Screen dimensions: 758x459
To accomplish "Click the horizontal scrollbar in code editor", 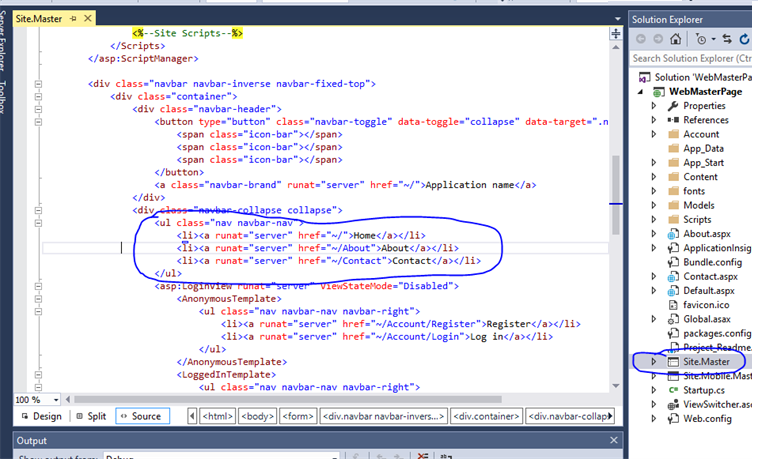I will (x=288, y=400).
